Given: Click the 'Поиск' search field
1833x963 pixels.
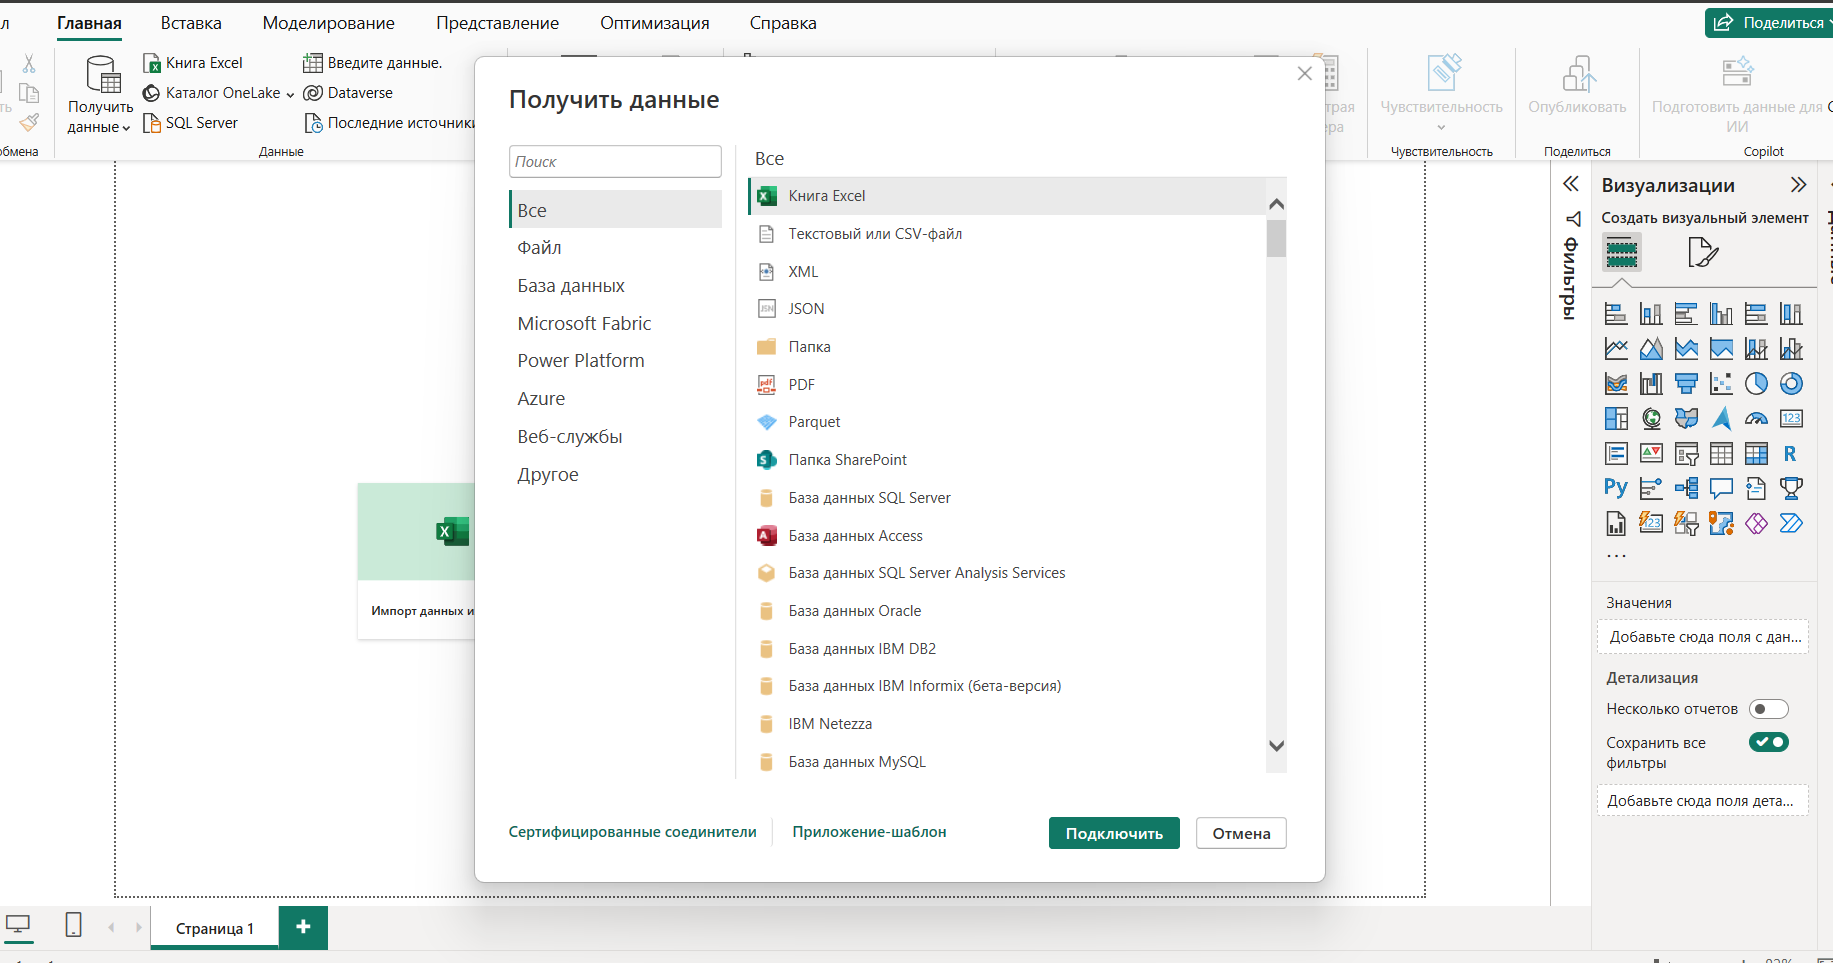Looking at the screenshot, I should 615,162.
